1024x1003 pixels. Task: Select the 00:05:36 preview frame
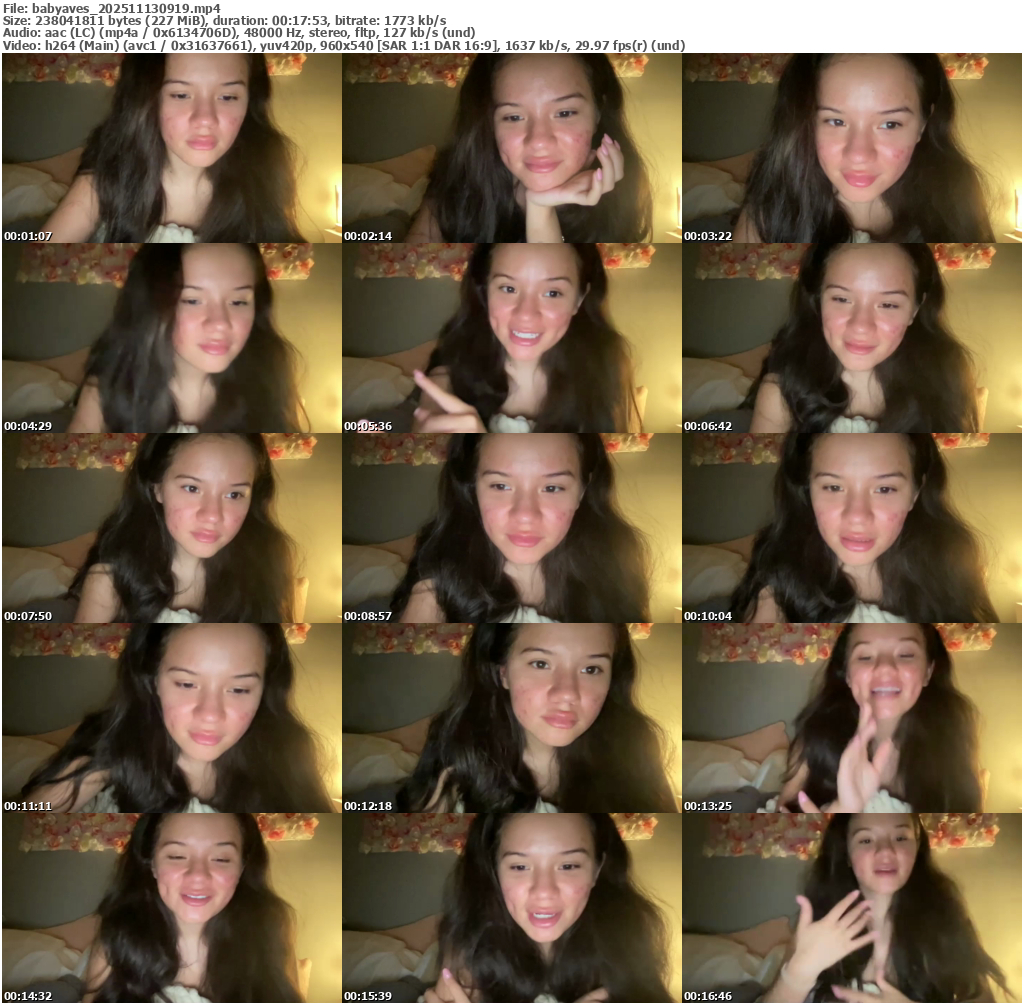(511, 338)
